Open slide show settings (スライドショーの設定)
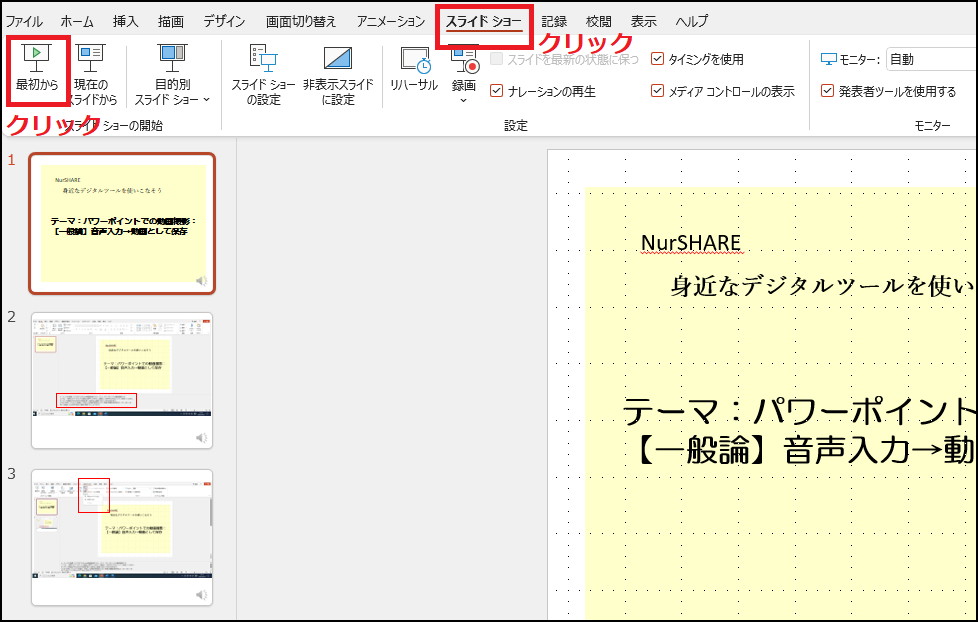This screenshot has width=978, height=622. [x=263, y=74]
